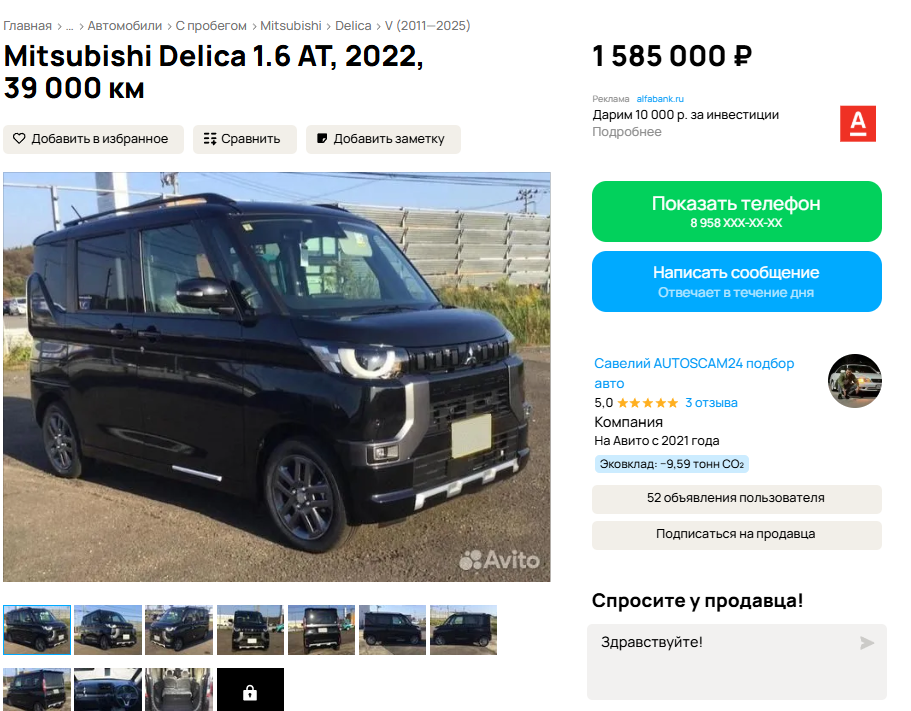Click the compare list icon
911x711 pixels.
tap(210, 139)
